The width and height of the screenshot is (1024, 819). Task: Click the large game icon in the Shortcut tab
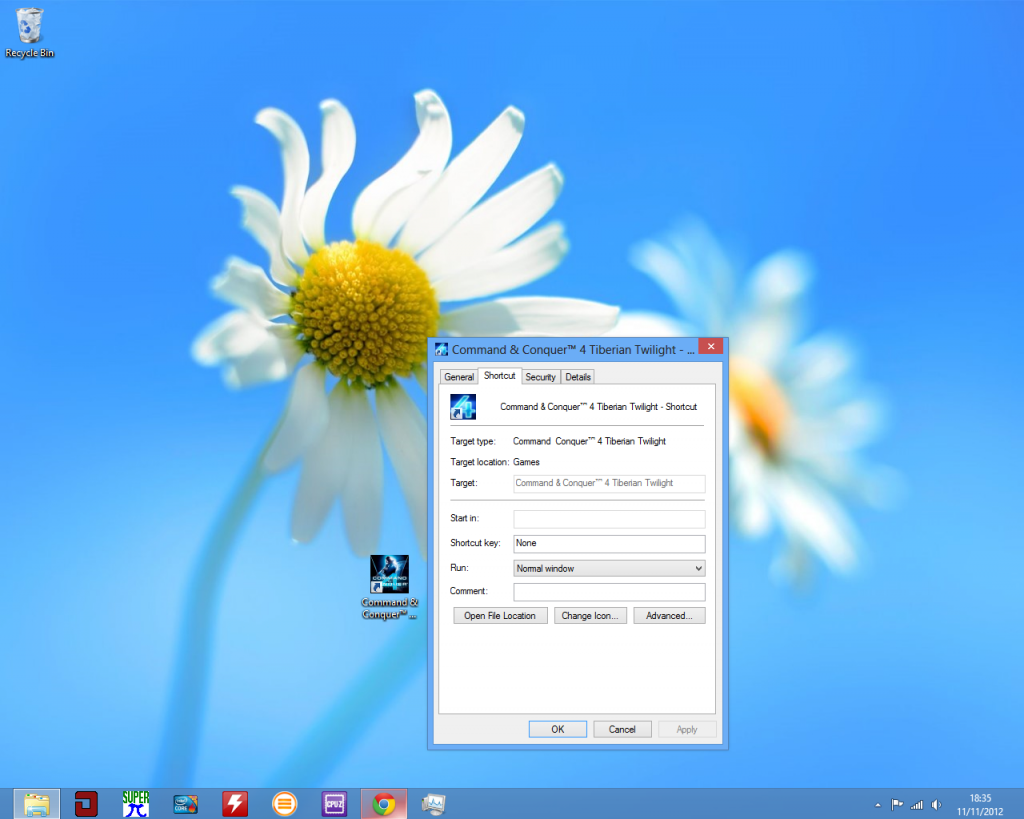[x=463, y=407]
